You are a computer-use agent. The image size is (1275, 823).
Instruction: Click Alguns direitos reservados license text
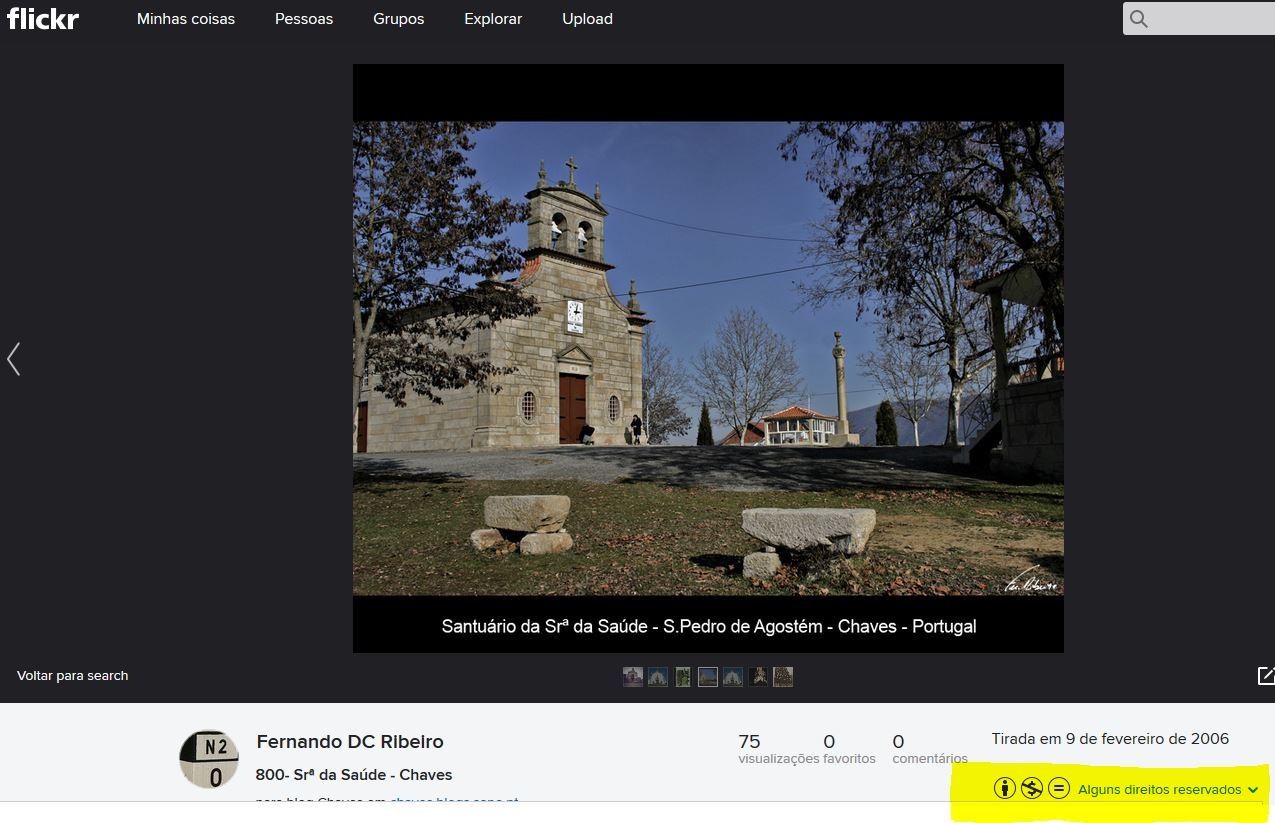click(1159, 790)
